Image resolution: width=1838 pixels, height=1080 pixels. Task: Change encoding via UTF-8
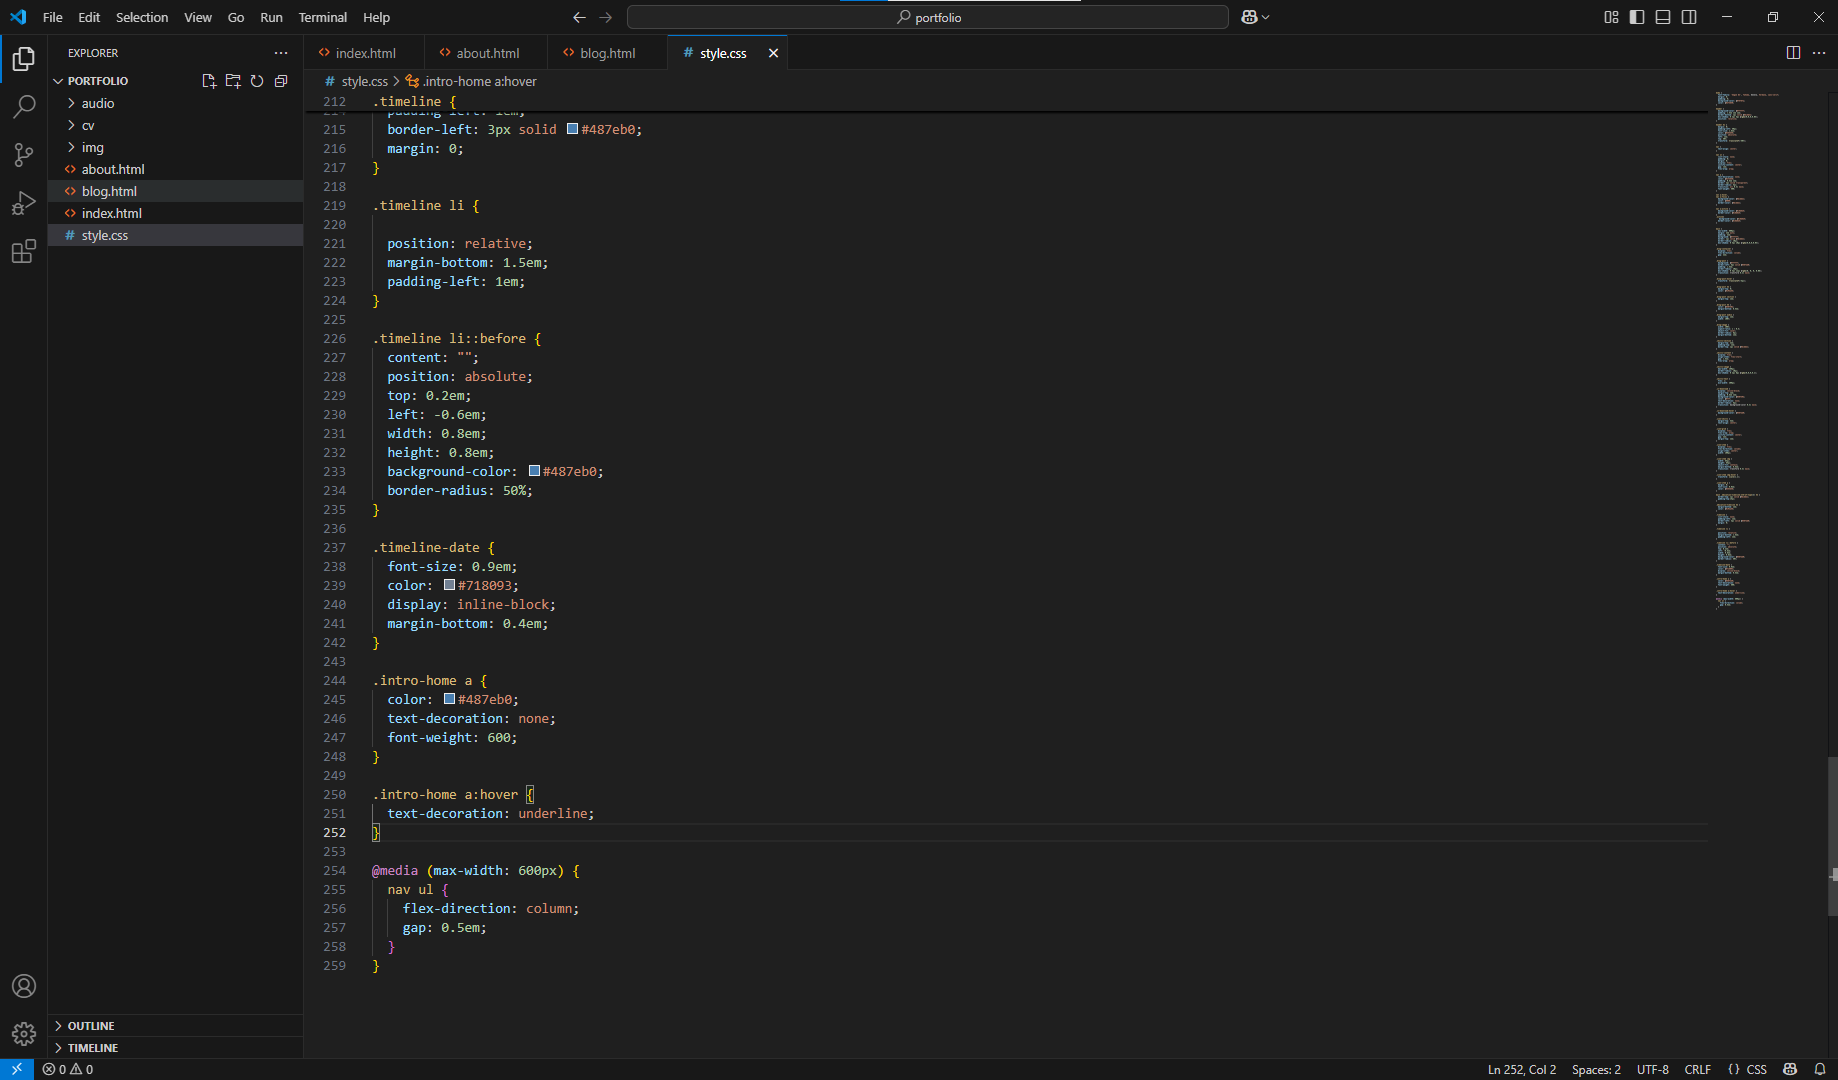[x=1653, y=1069]
